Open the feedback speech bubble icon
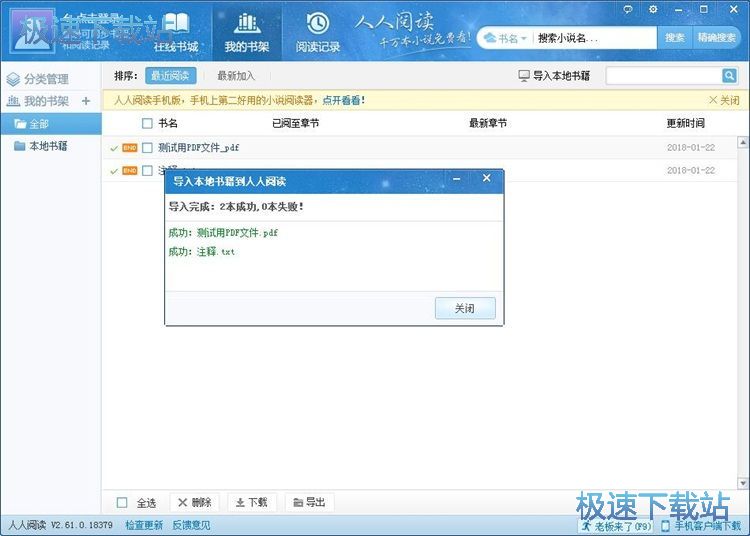The image size is (750, 536). 628,9
